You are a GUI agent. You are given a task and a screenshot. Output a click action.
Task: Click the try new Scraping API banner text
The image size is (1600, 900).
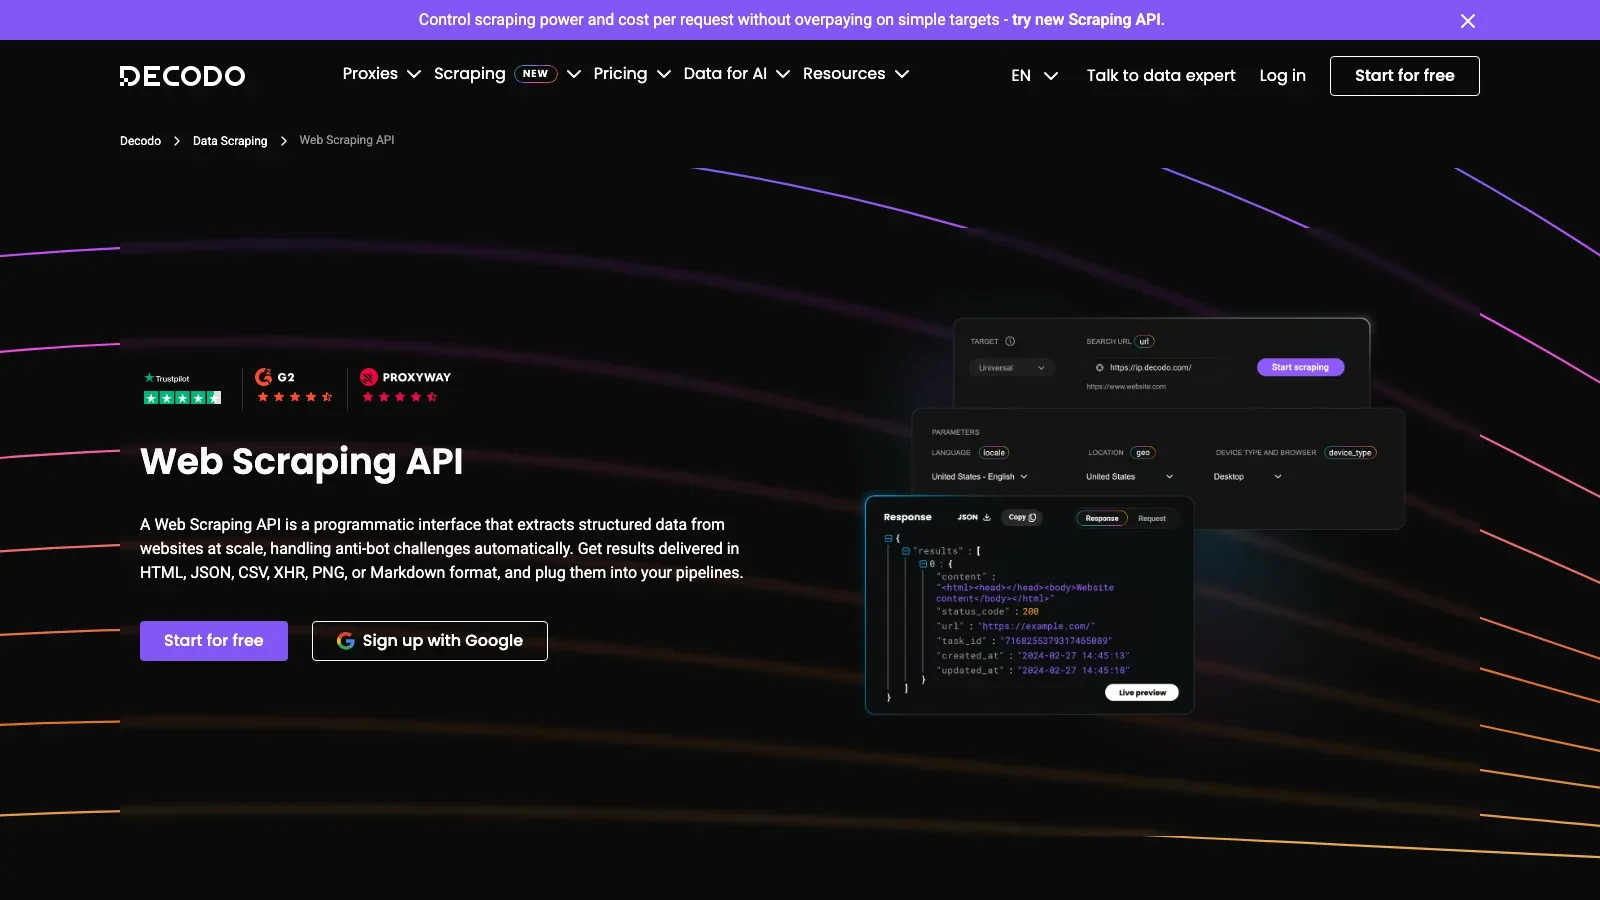coord(1088,20)
